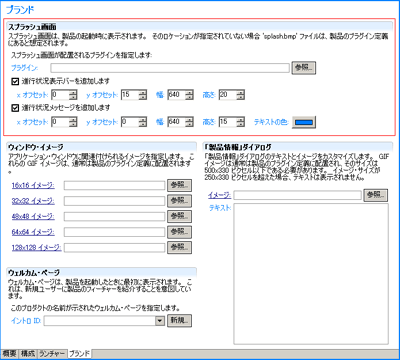The height and width of the screenshot is (360, 400).
Task: Open the 64x64 イメージ link
Action: click(33, 232)
